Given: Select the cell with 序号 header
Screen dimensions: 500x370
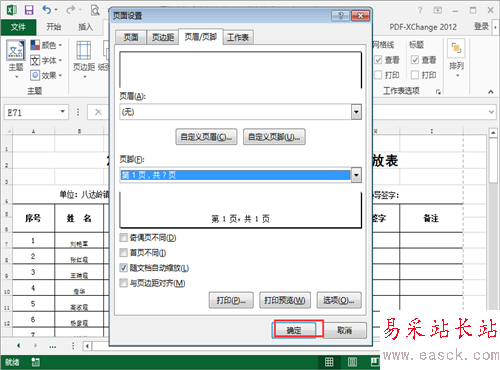Looking at the screenshot, I should [x=33, y=218].
